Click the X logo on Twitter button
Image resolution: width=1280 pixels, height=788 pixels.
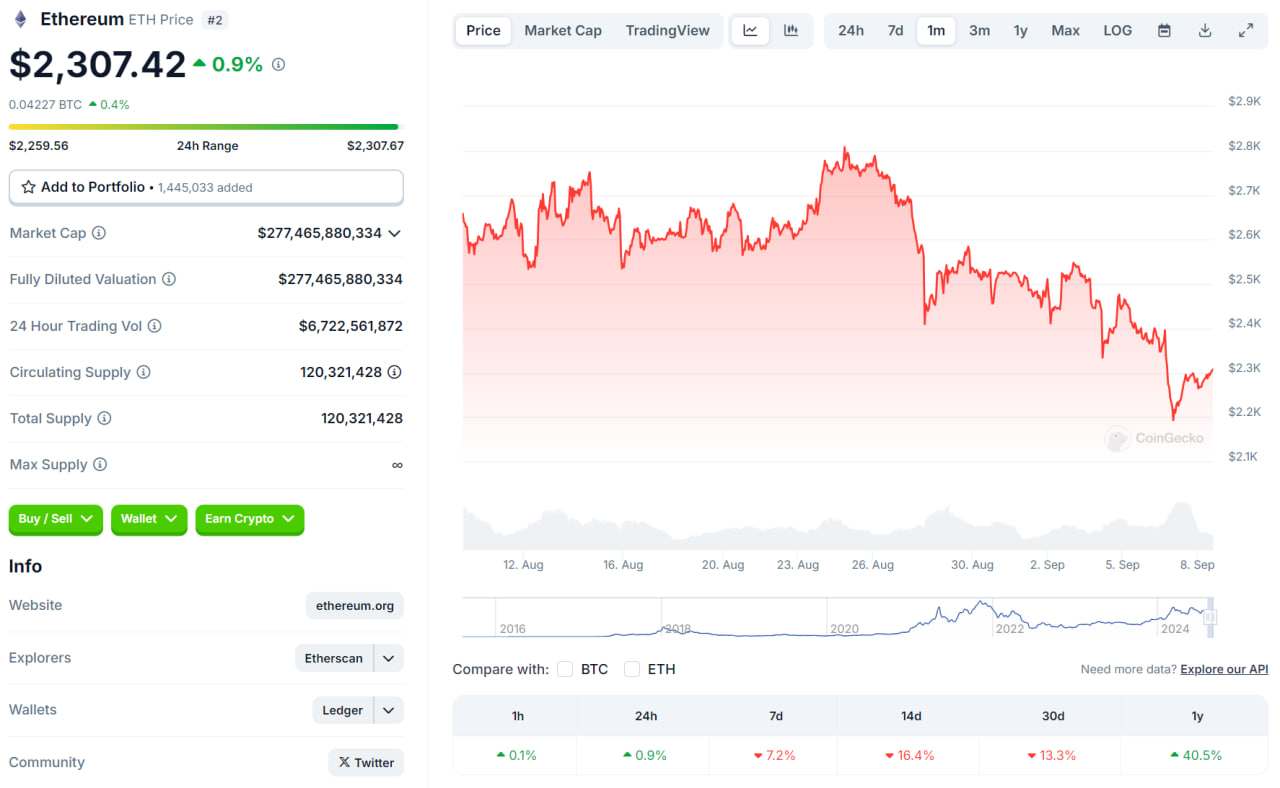tap(344, 762)
